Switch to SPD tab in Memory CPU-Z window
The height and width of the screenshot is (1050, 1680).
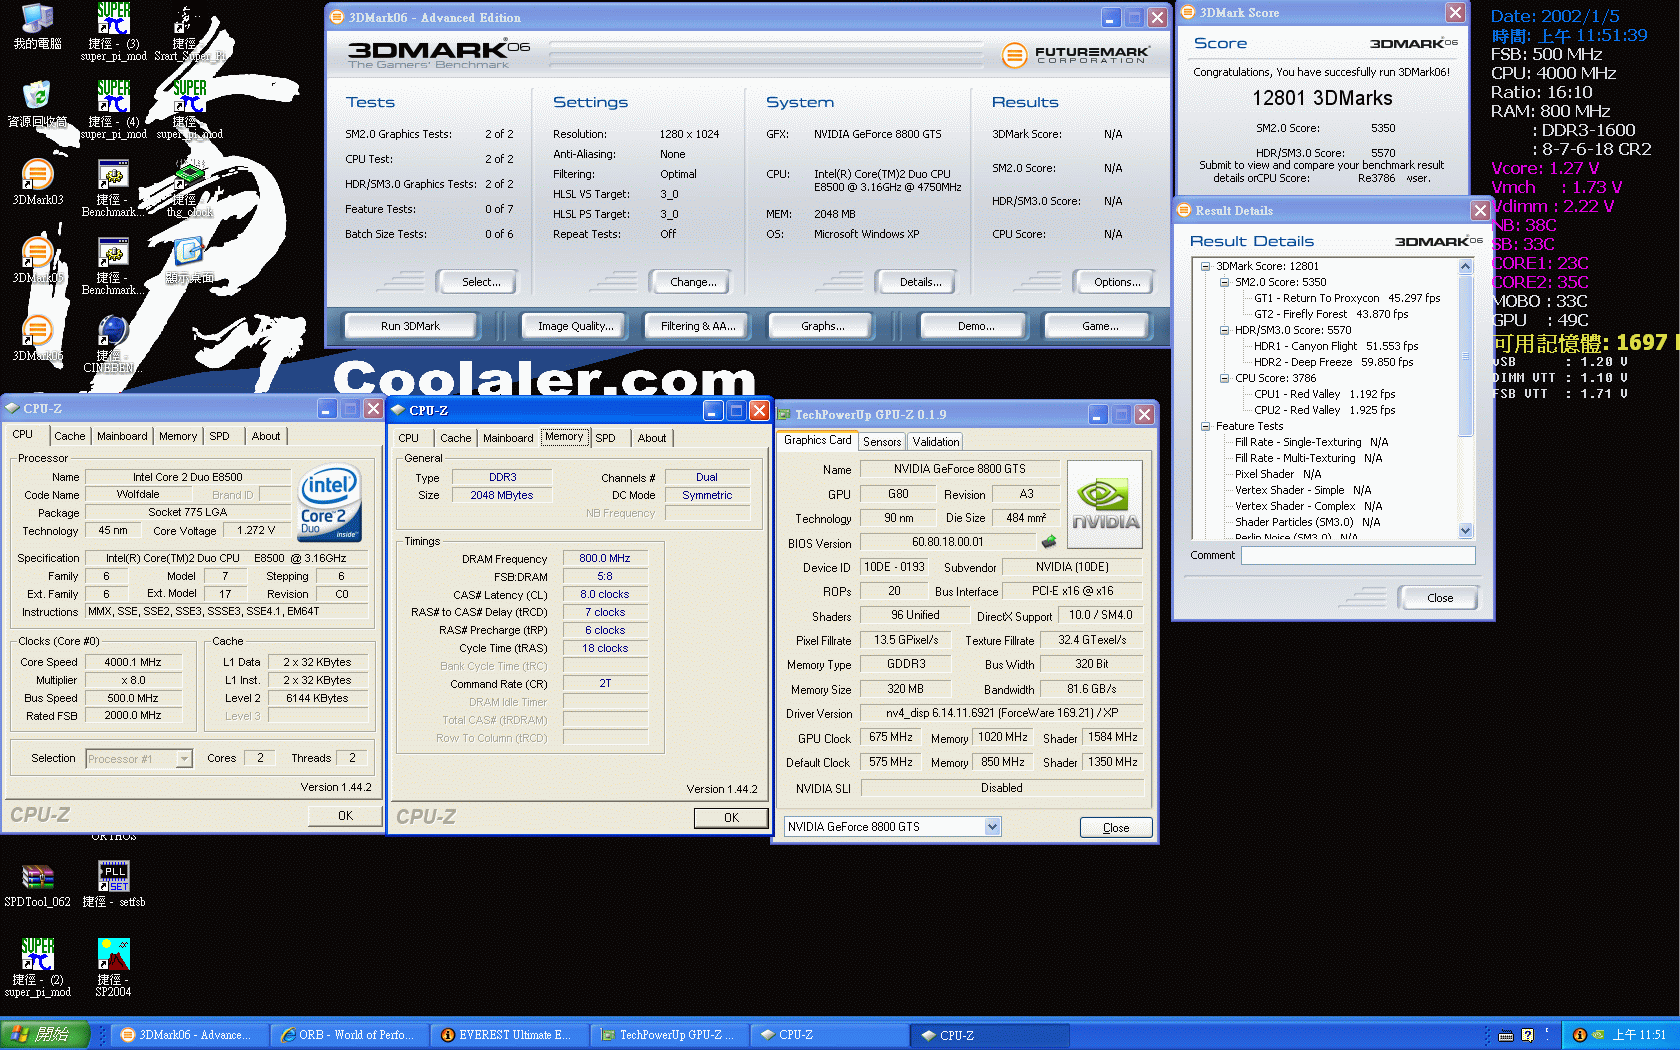click(606, 438)
